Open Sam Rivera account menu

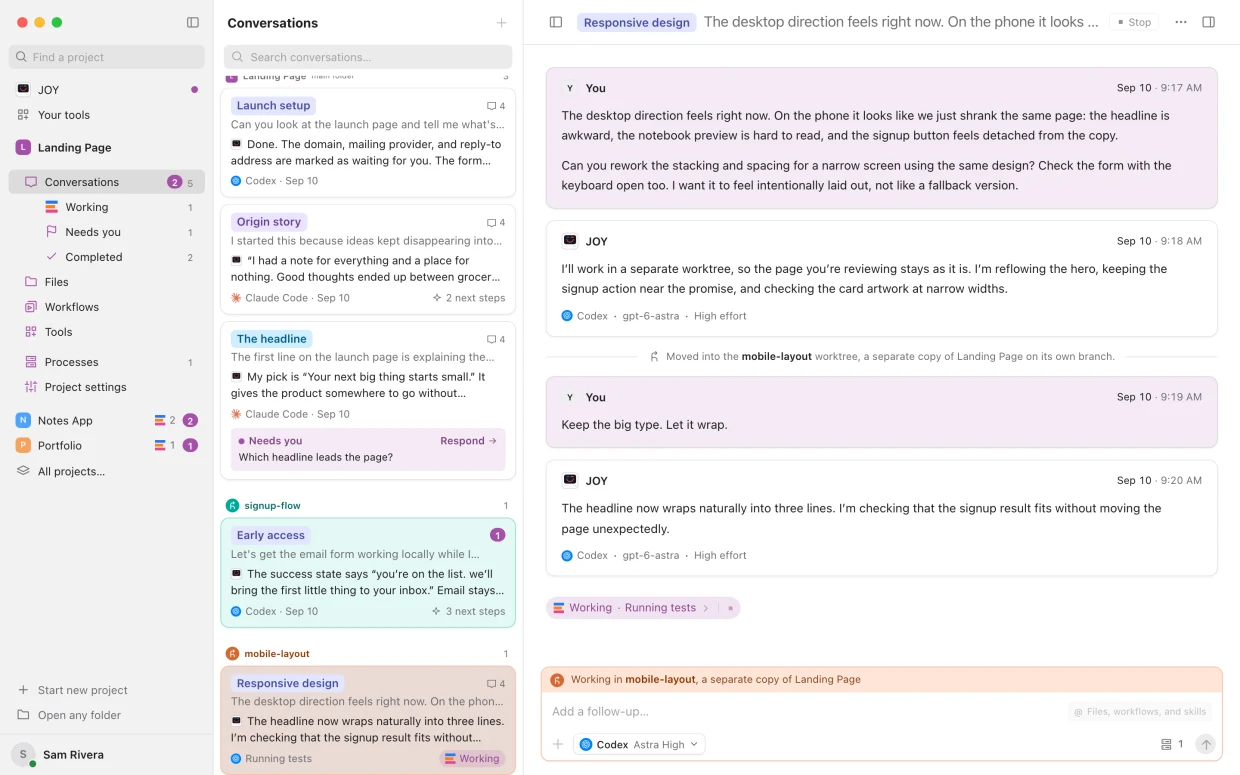[x=106, y=755]
